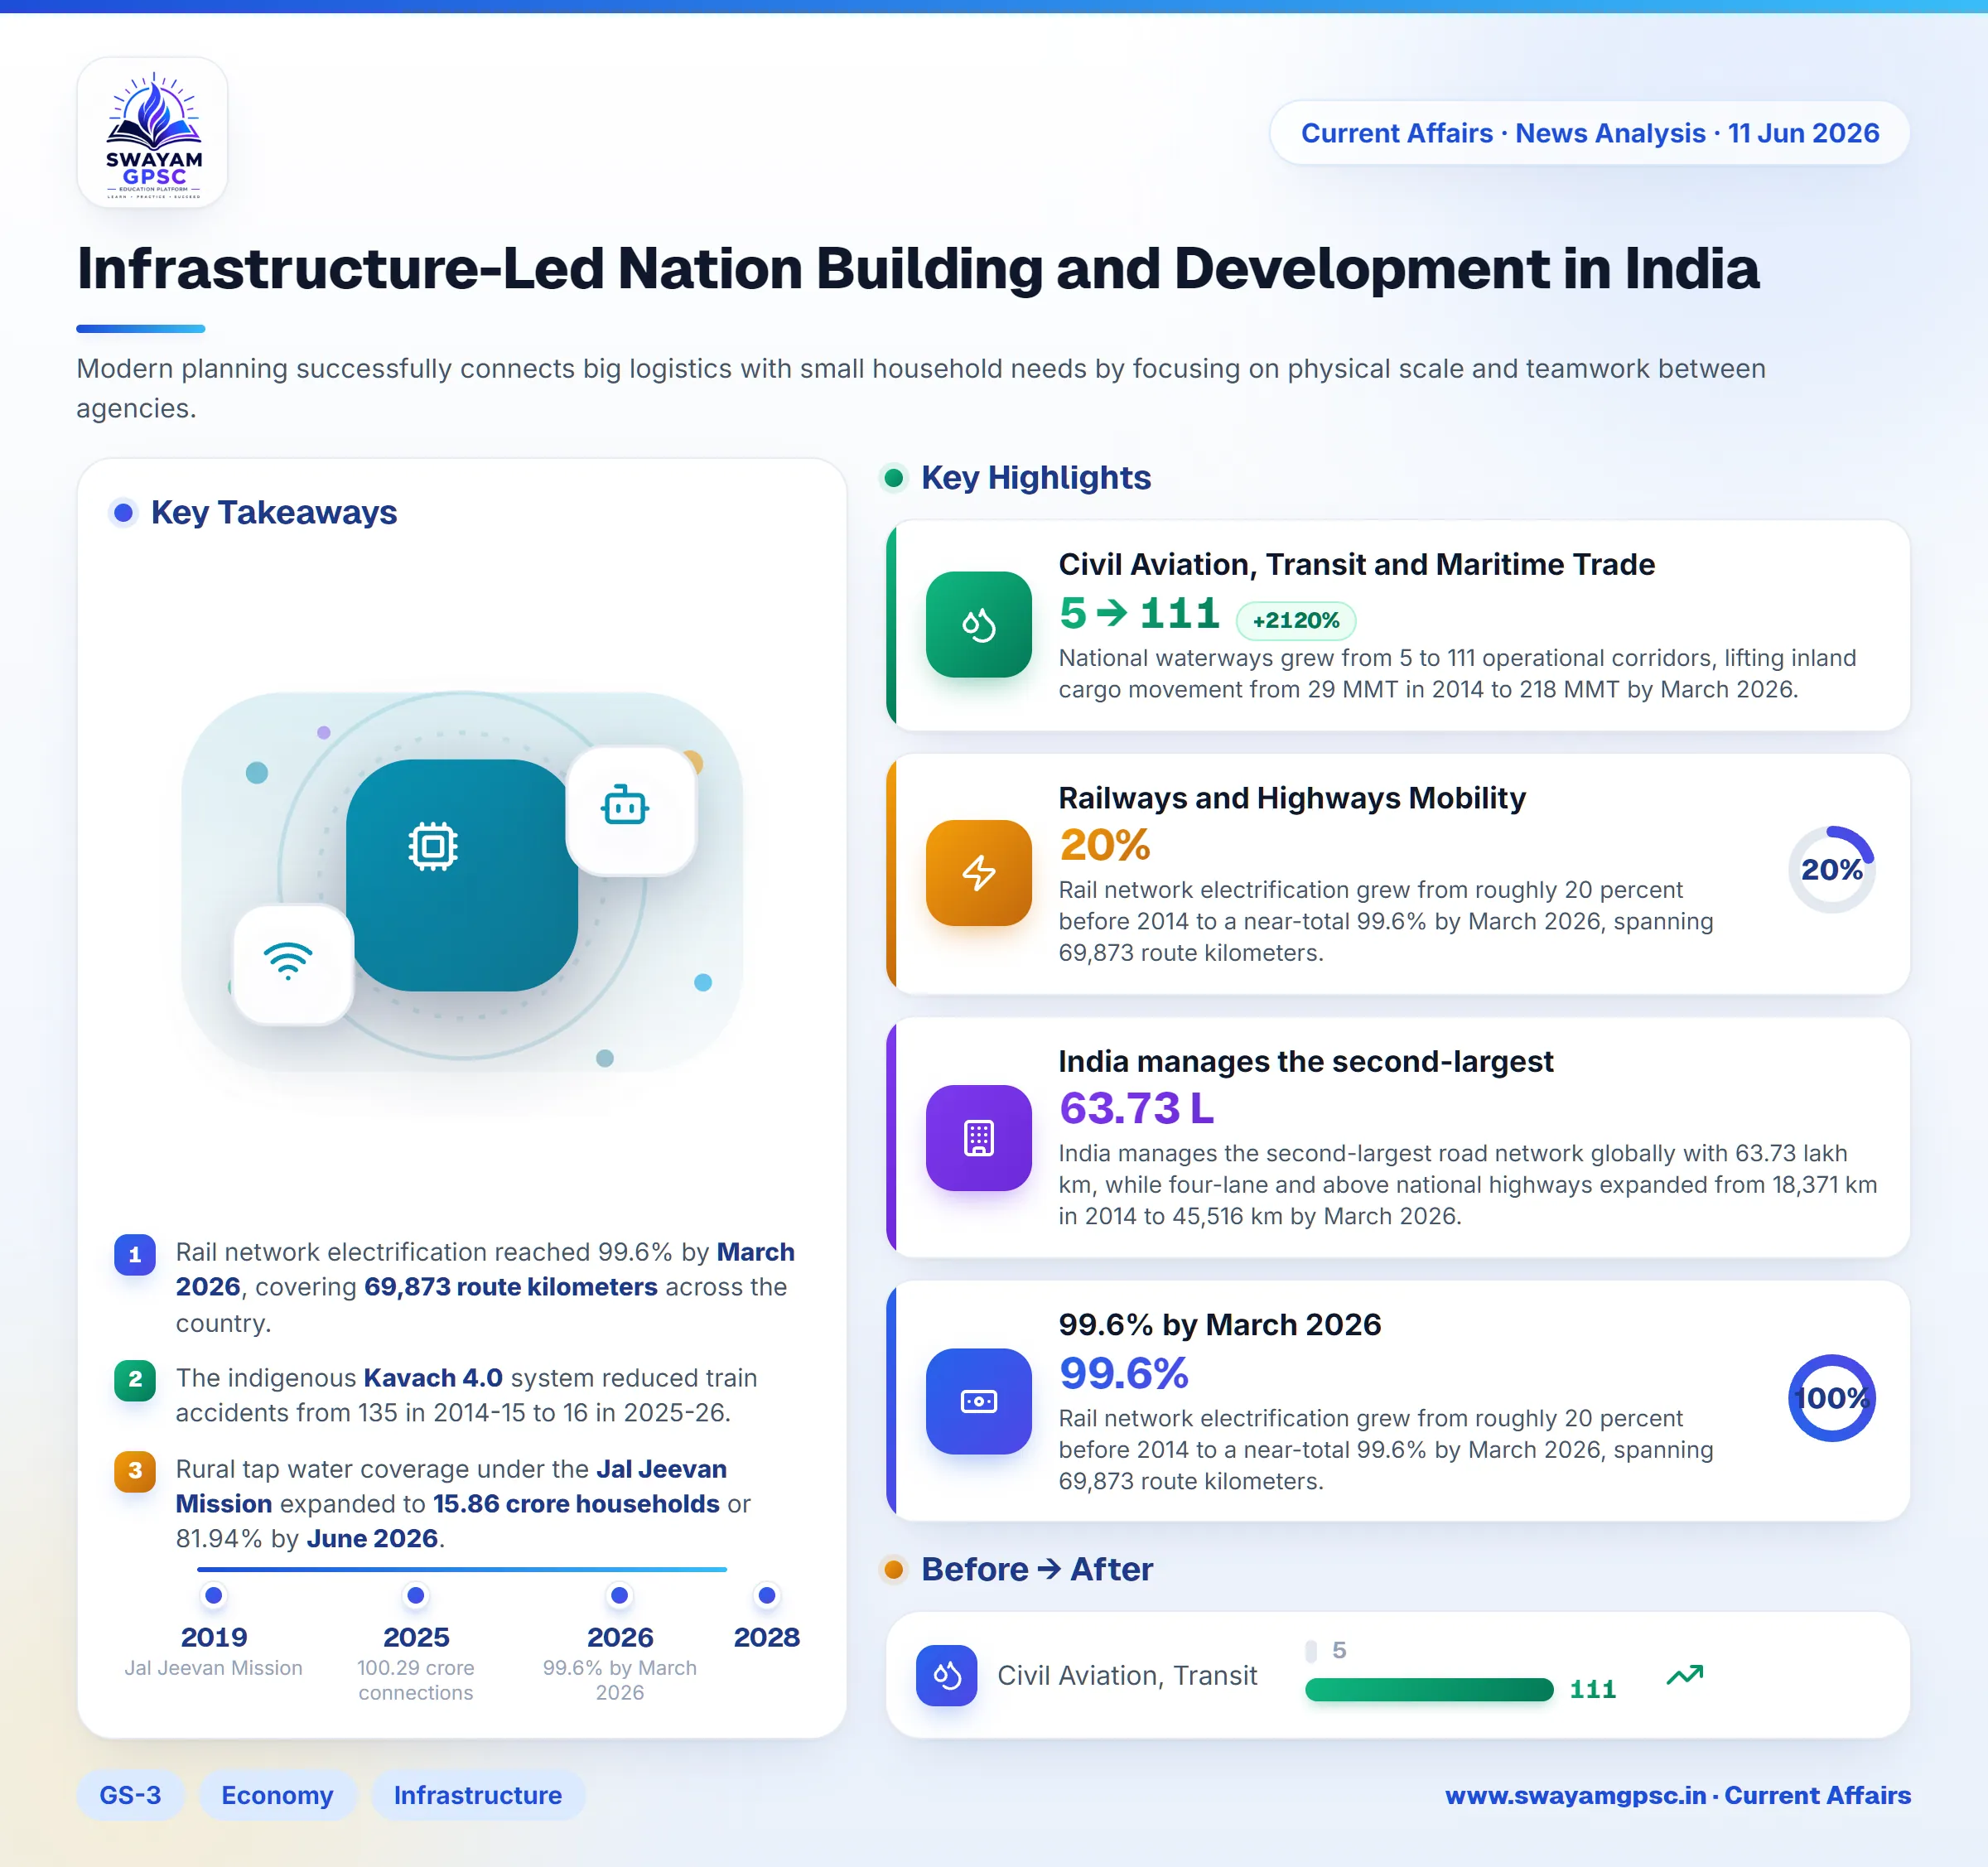Click the green upward trend arrow icon

pos(1685,1675)
